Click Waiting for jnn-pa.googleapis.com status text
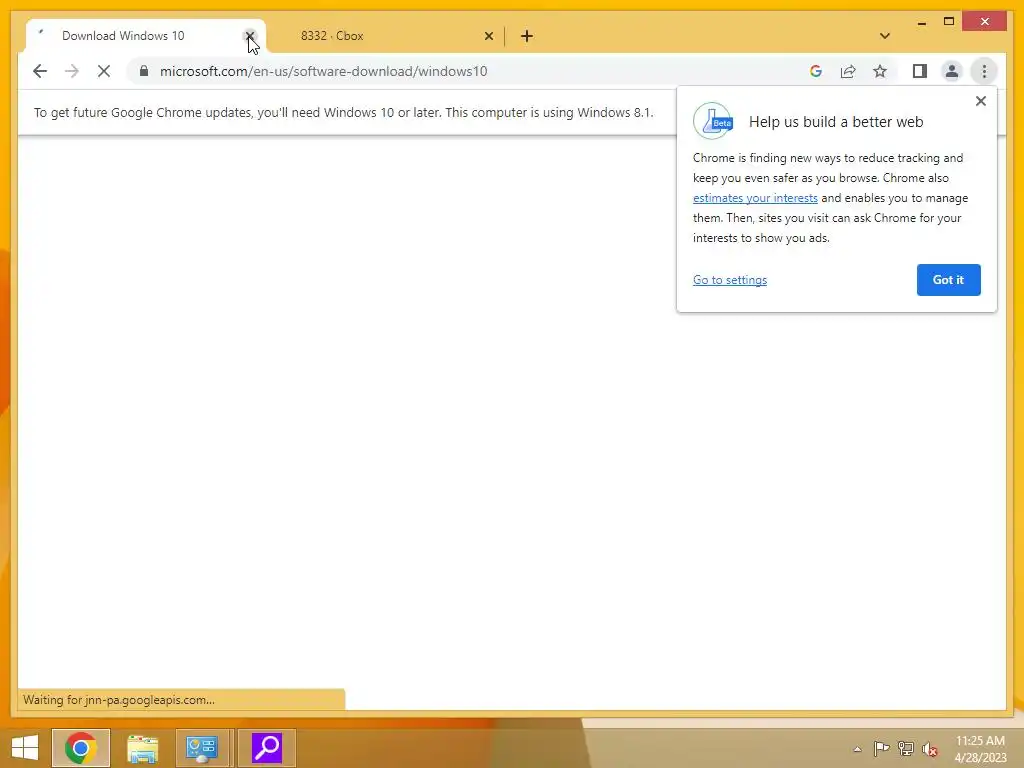1024x768 pixels. (x=119, y=699)
